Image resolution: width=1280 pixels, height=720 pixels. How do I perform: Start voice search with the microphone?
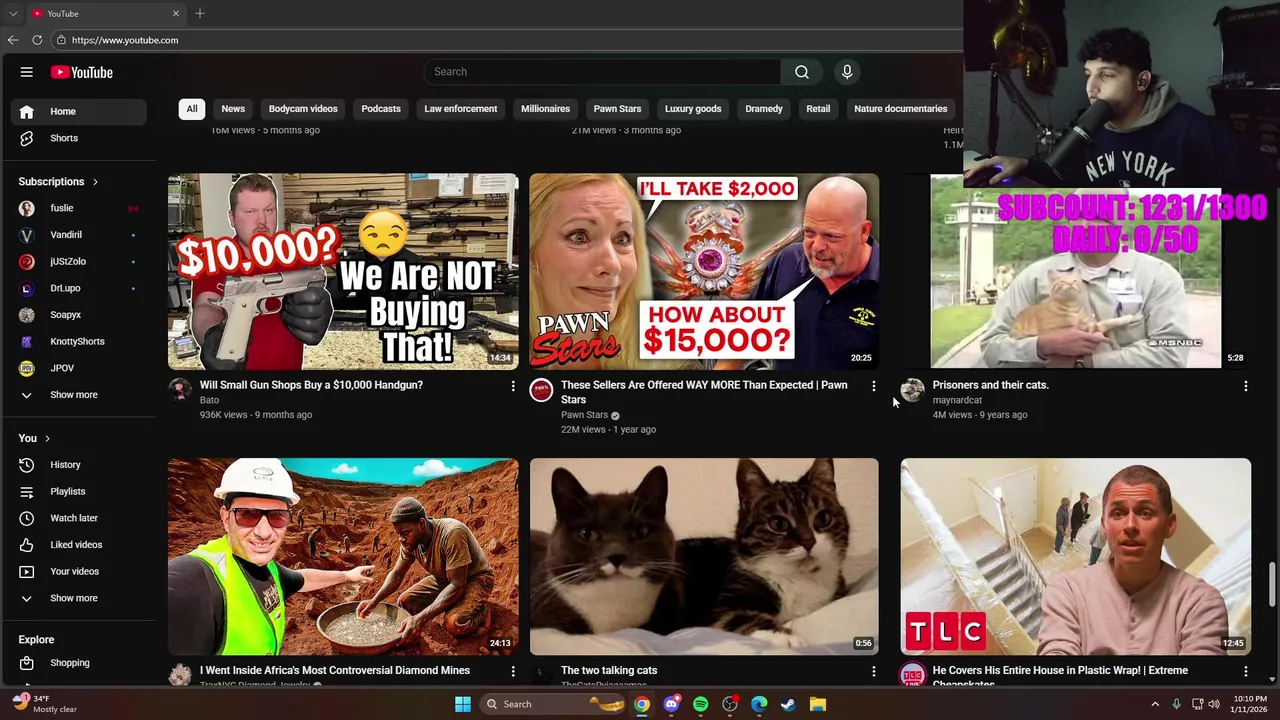click(847, 72)
